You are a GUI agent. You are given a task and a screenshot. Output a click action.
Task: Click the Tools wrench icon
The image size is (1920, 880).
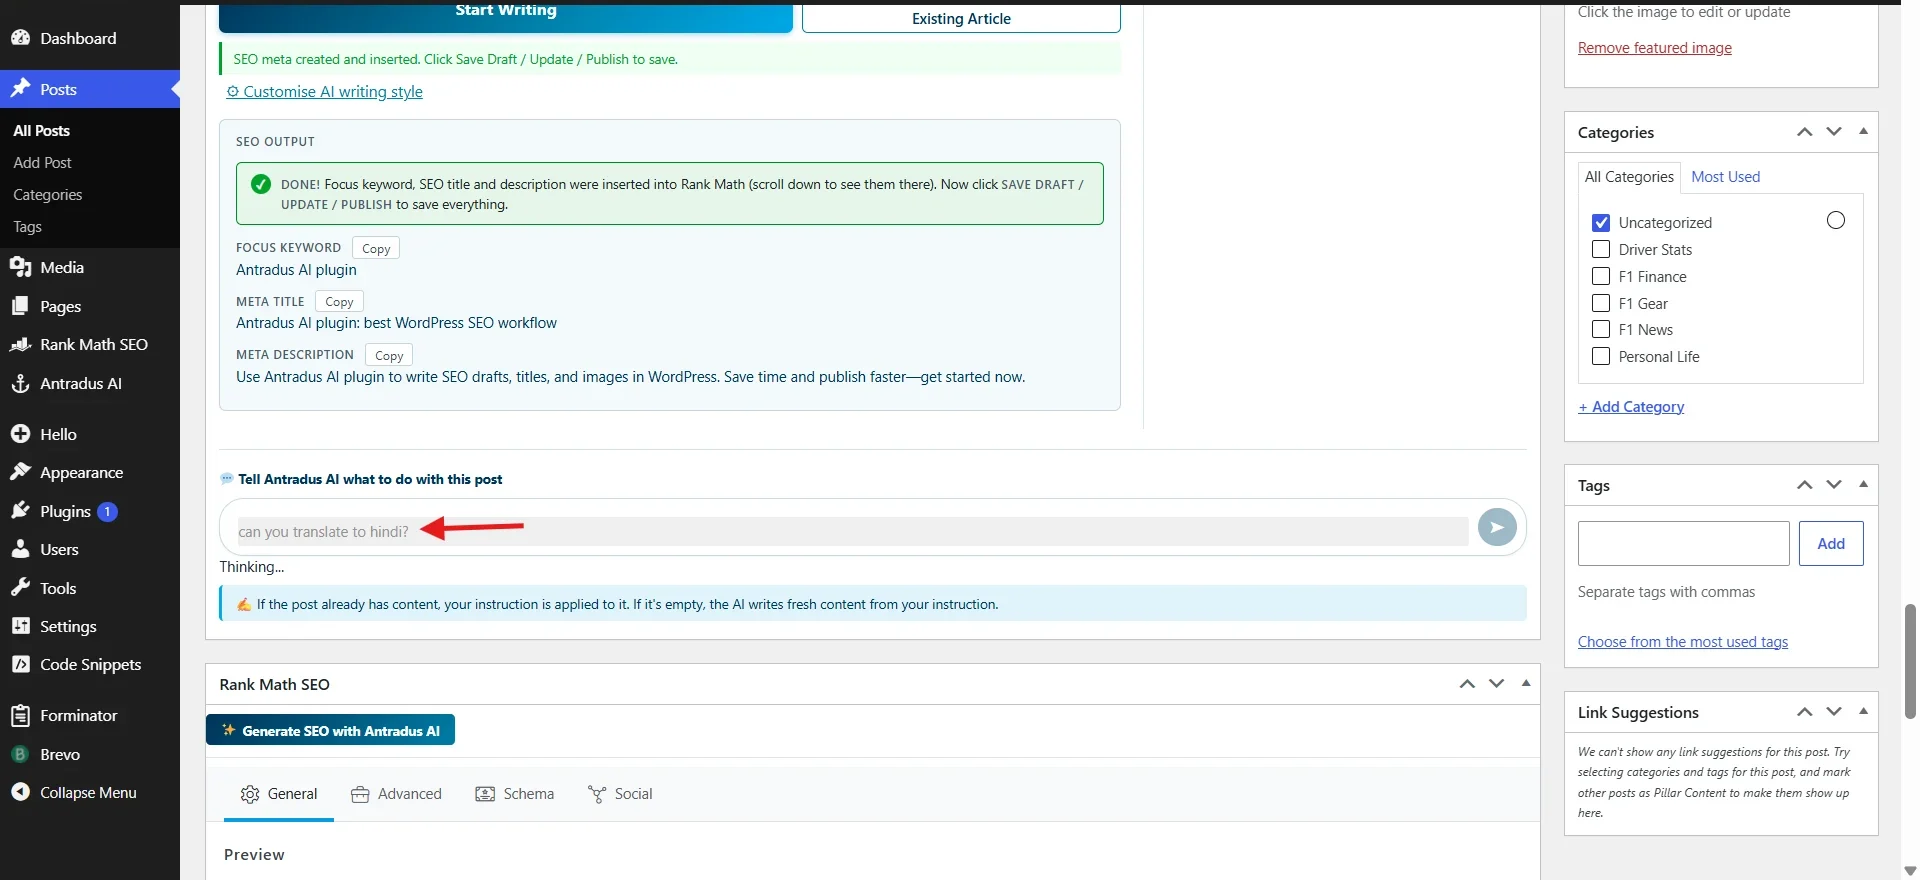pyautogui.click(x=20, y=588)
